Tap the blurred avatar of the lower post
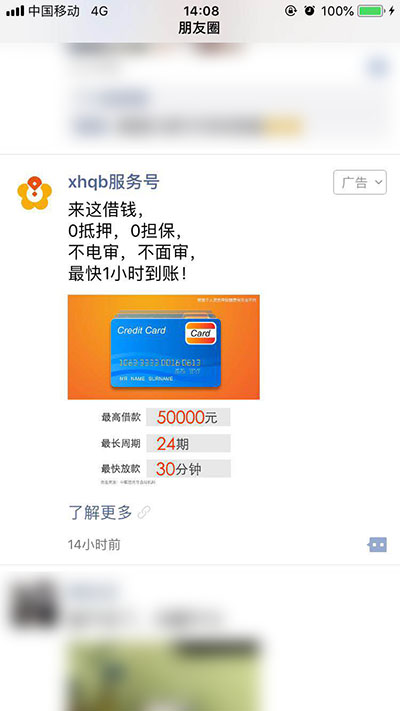The width and height of the screenshot is (400, 711). click(34, 605)
